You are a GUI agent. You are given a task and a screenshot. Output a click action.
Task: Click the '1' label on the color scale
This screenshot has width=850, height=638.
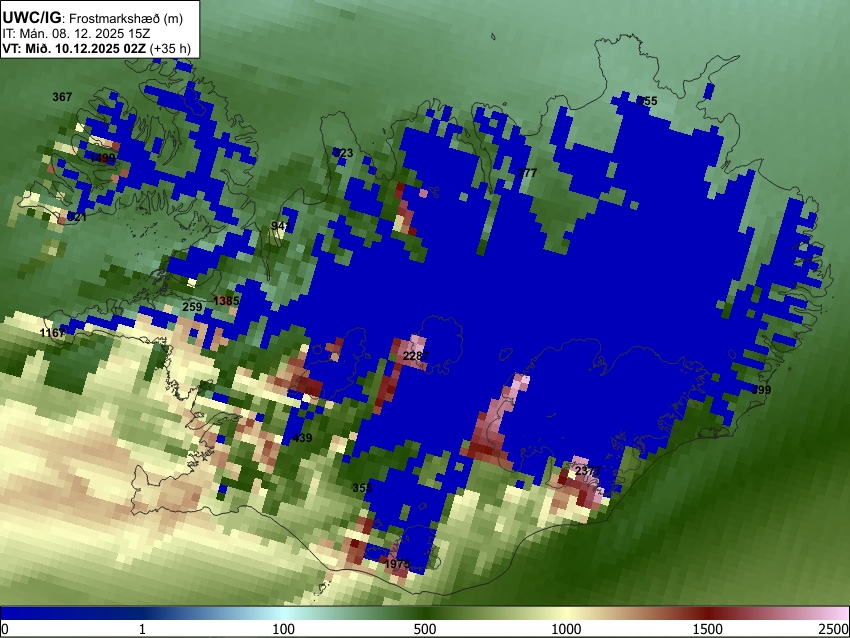[x=142, y=629]
